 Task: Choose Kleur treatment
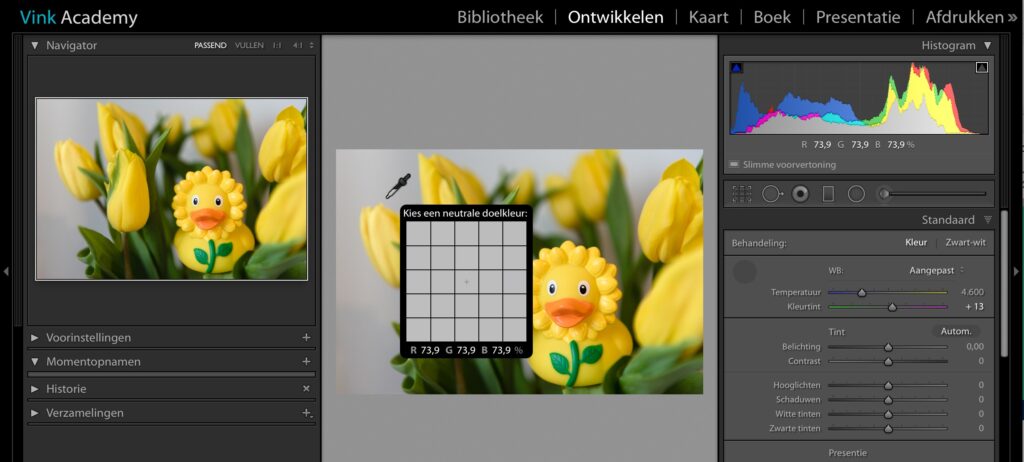(916, 242)
